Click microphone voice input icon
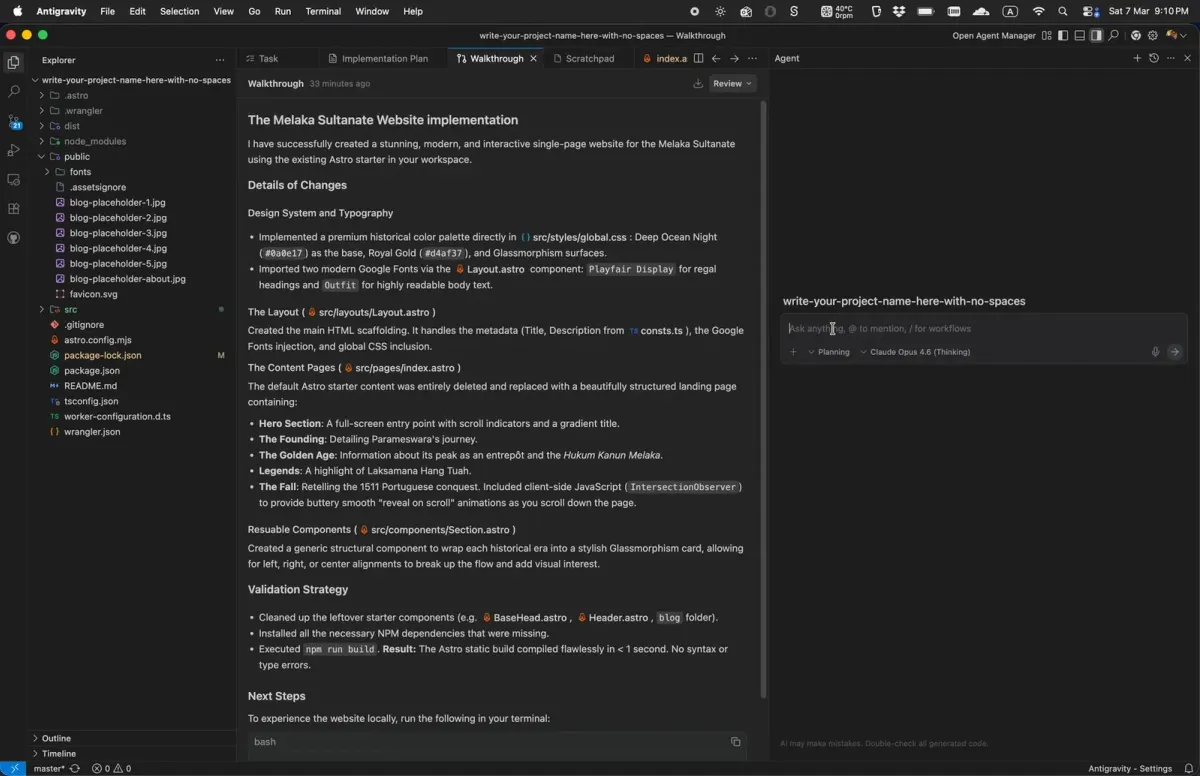Screen dimensions: 1200x776 pos(1155,352)
